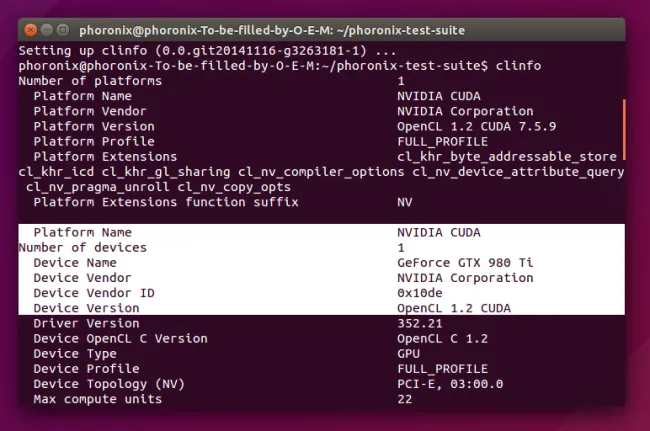Click 'cl_nv_pragma_unroll' extension text

pos(98,187)
